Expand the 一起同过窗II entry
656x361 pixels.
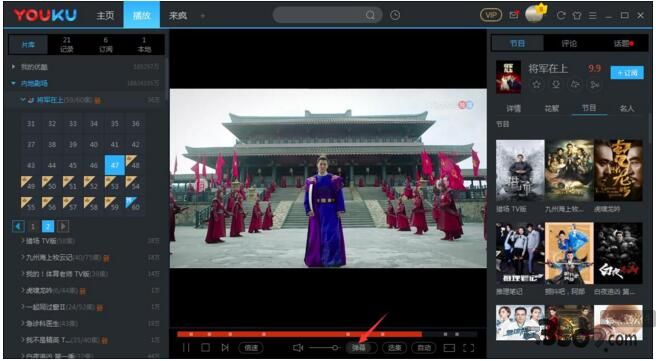(23, 307)
